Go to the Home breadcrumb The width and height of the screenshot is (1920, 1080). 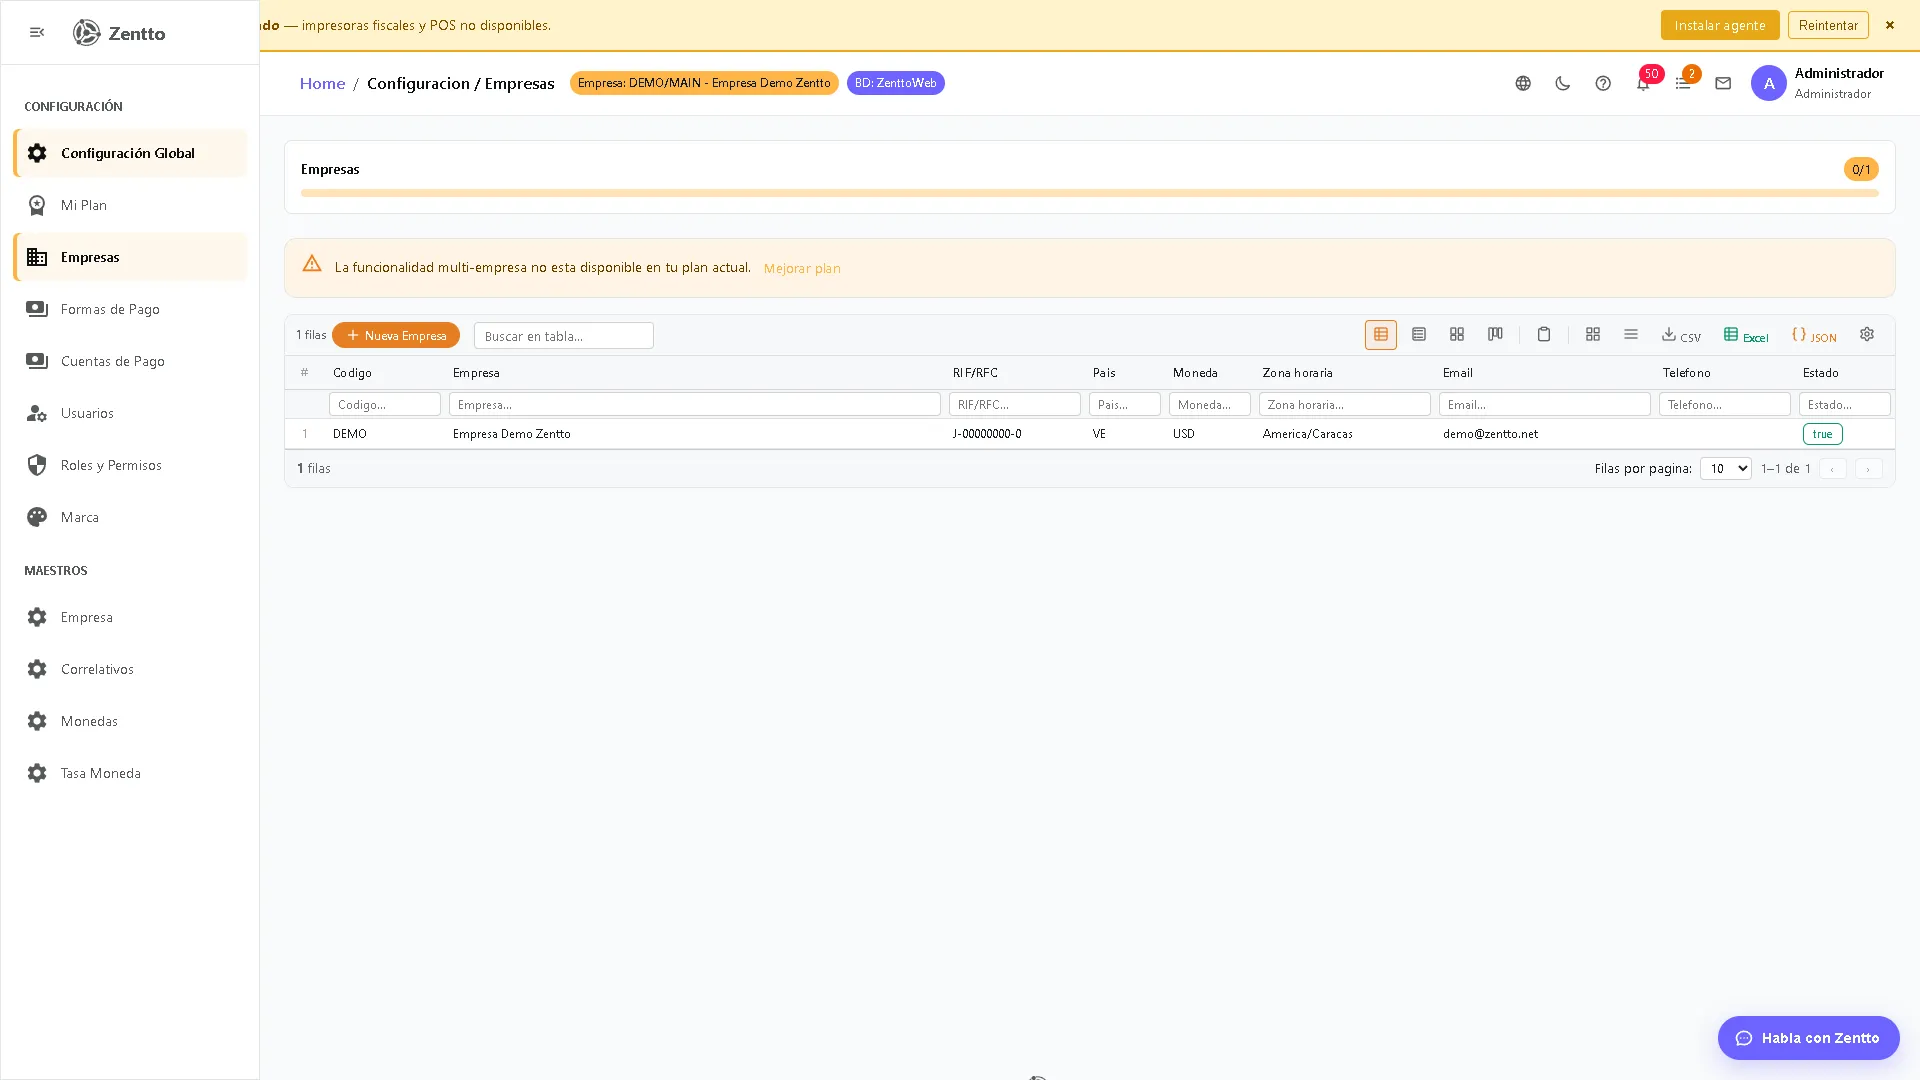tap(322, 84)
